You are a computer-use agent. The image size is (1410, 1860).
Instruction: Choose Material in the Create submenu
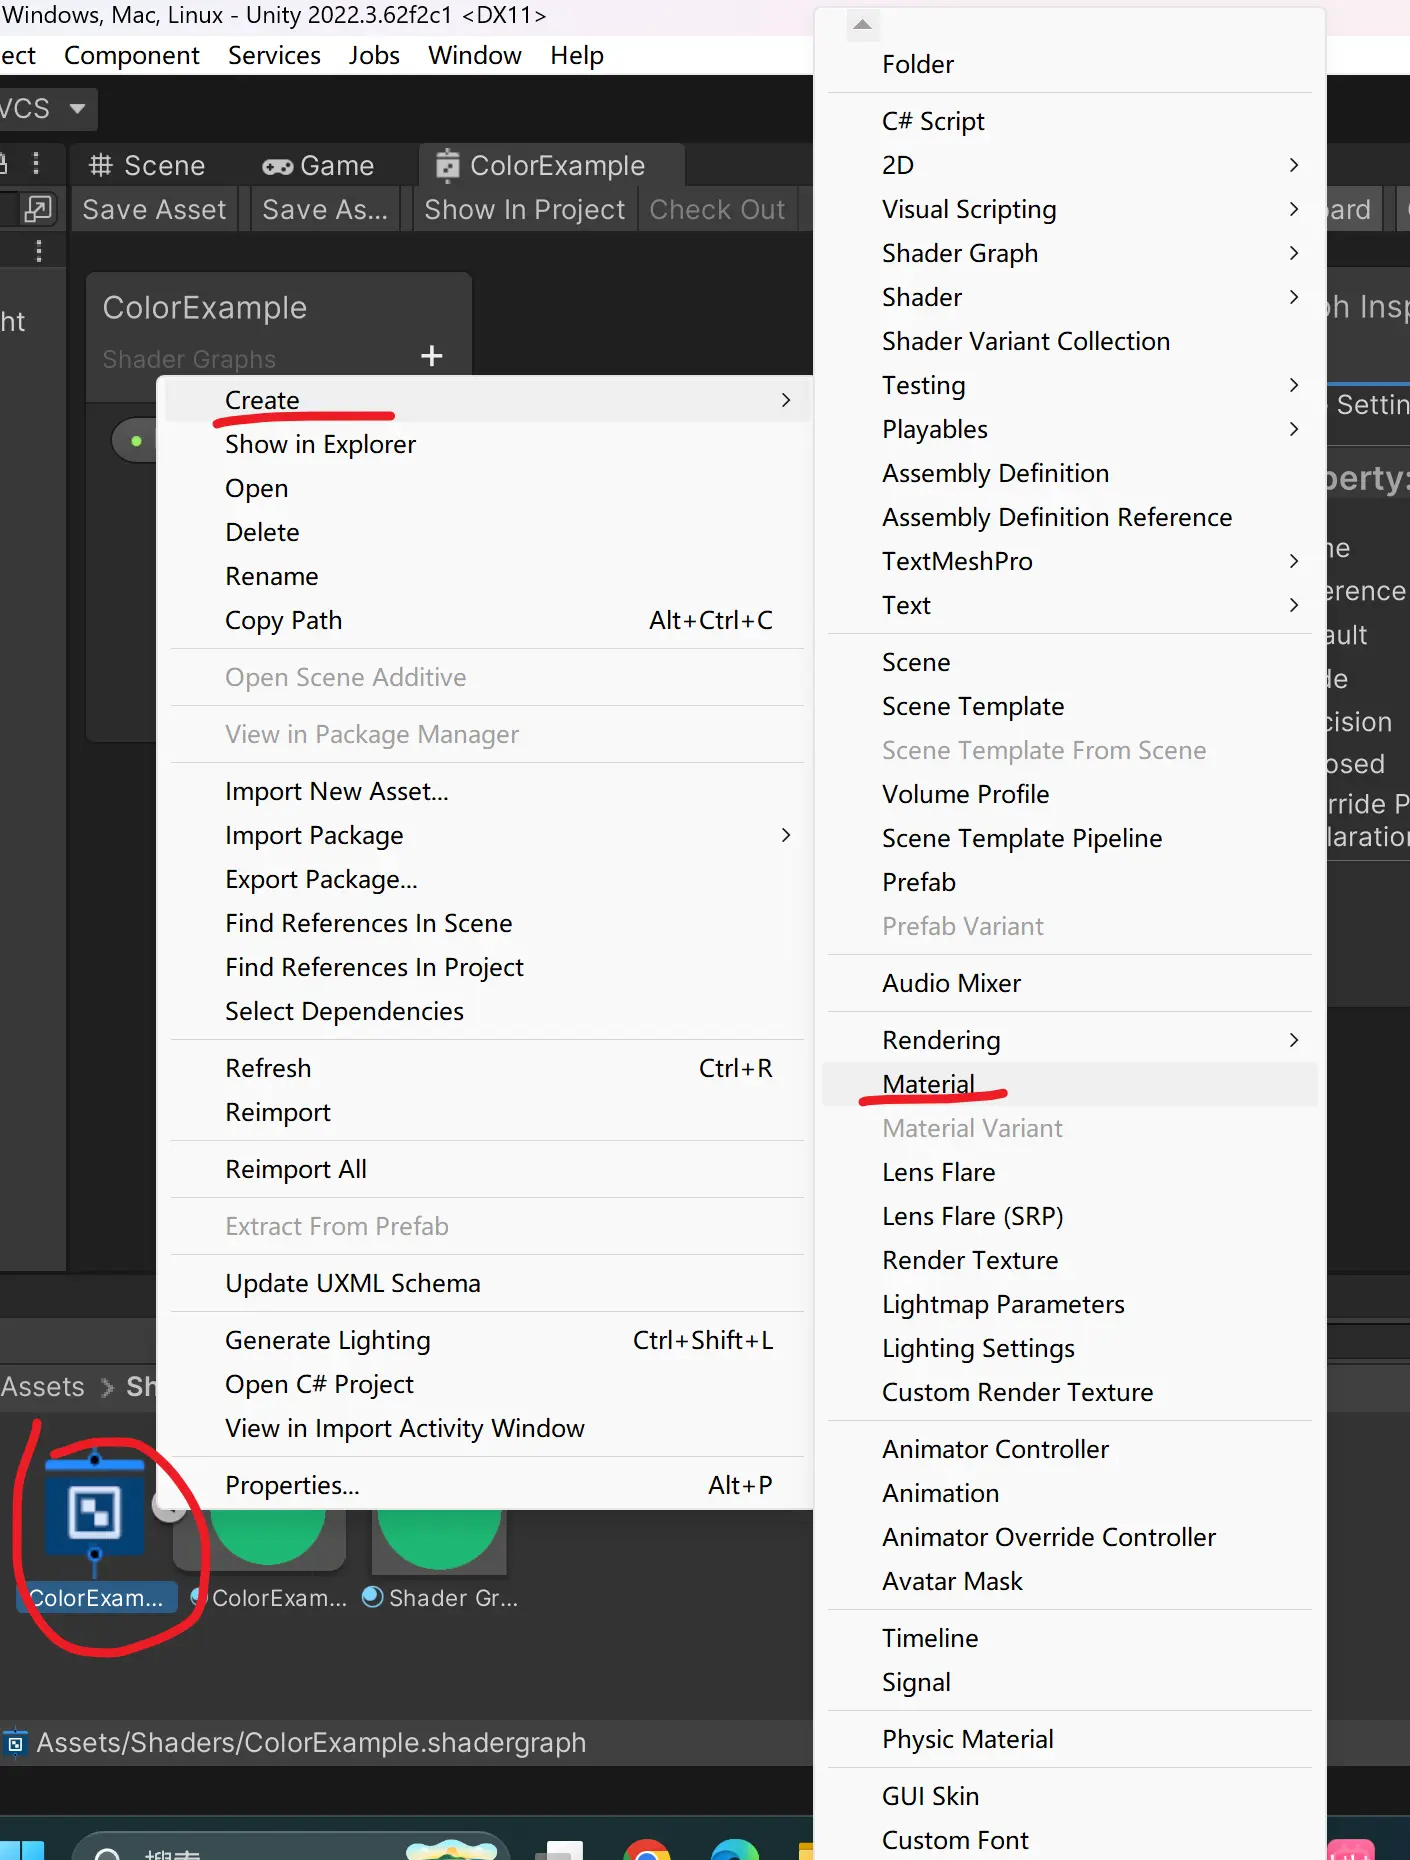1069,1084
